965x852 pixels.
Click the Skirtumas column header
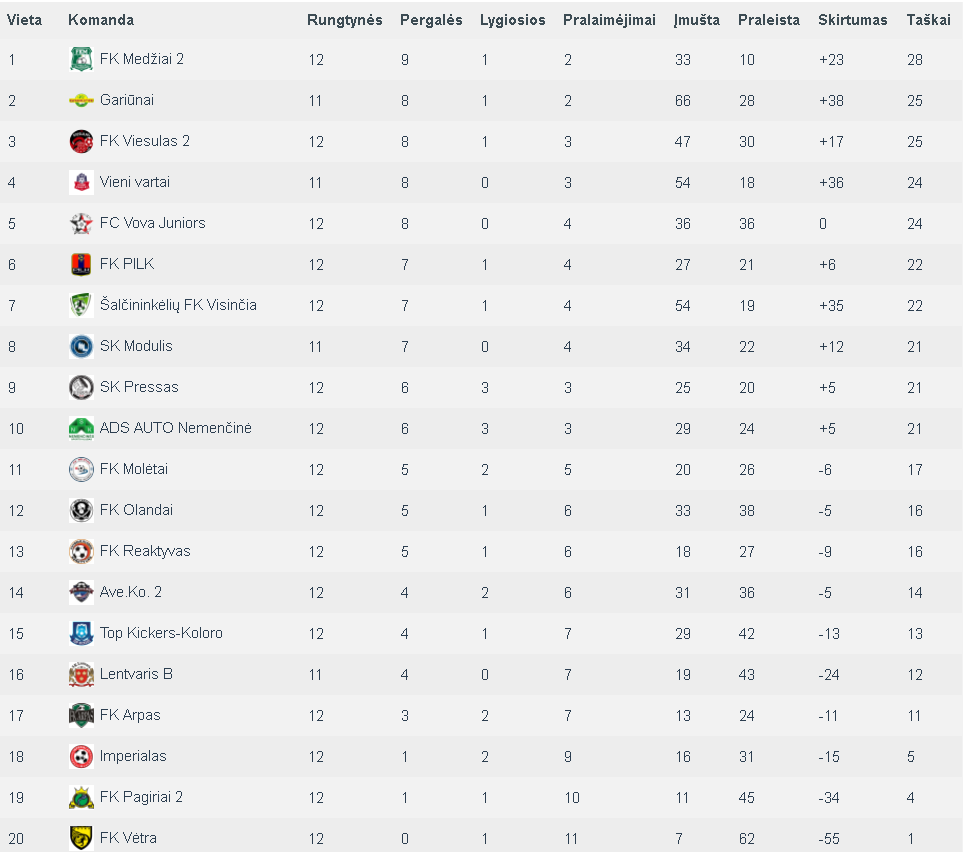coord(852,20)
